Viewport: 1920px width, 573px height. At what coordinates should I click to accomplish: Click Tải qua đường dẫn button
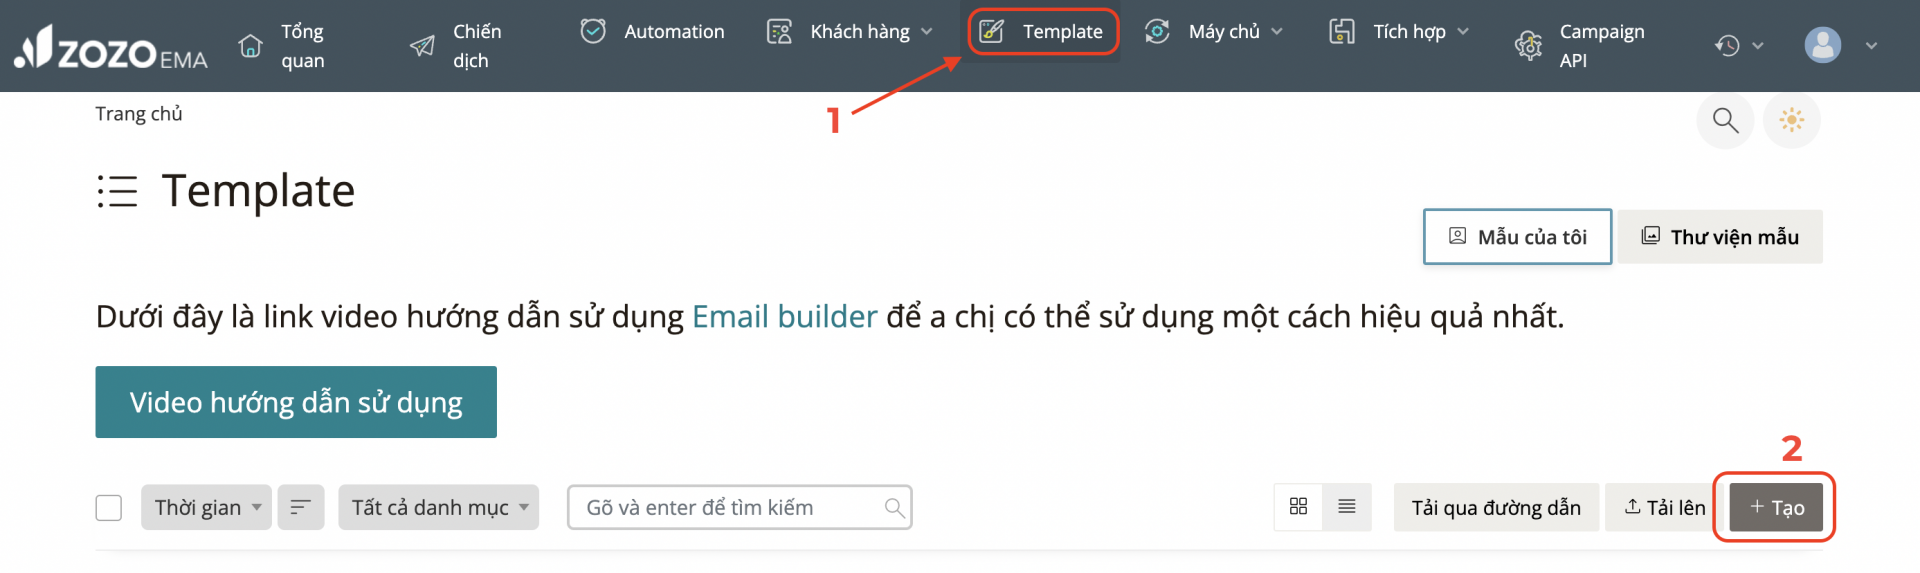point(1496,508)
